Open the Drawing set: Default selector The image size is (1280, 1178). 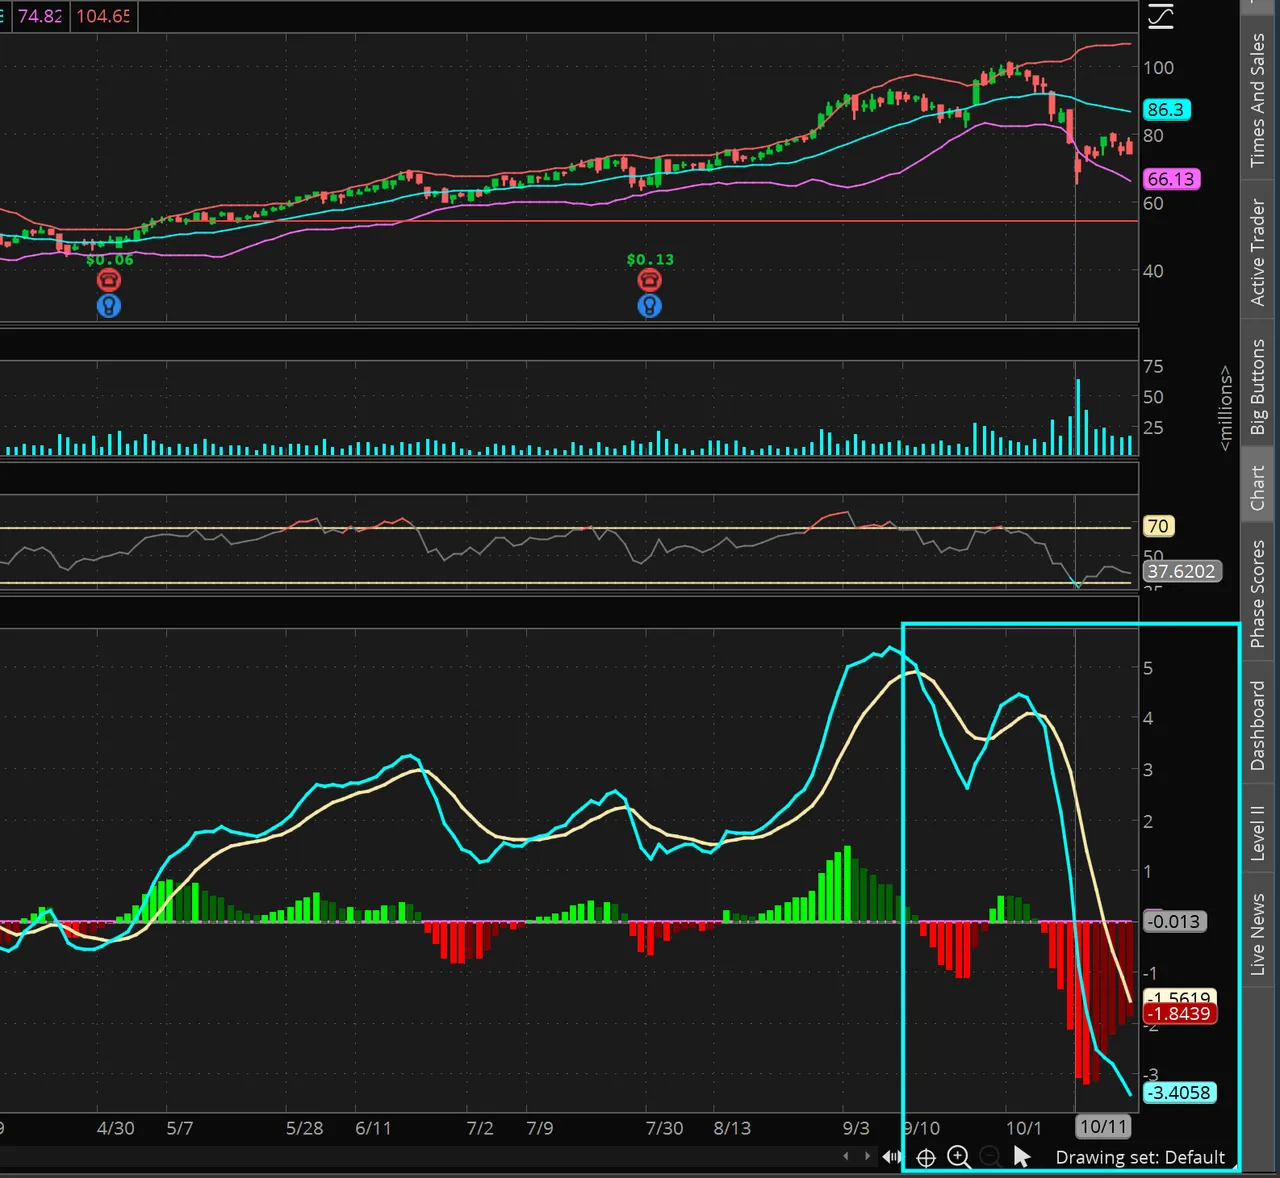pos(1140,1157)
